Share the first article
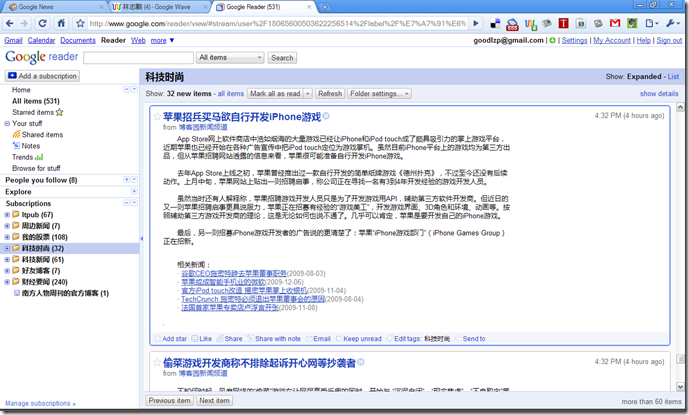689x415 pixels. 229,339
